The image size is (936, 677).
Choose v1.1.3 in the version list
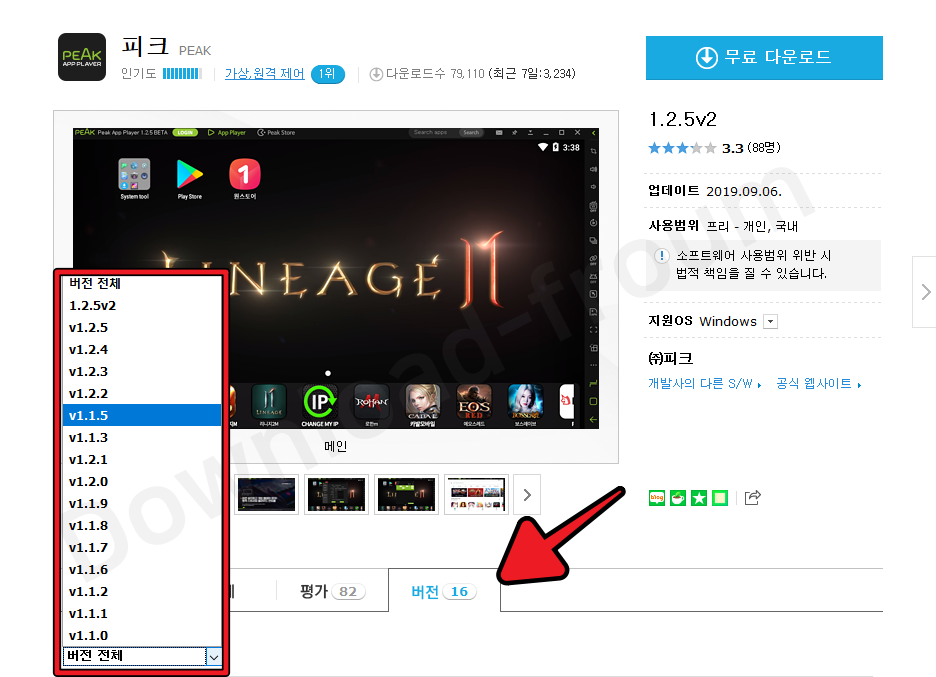(141, 438)
